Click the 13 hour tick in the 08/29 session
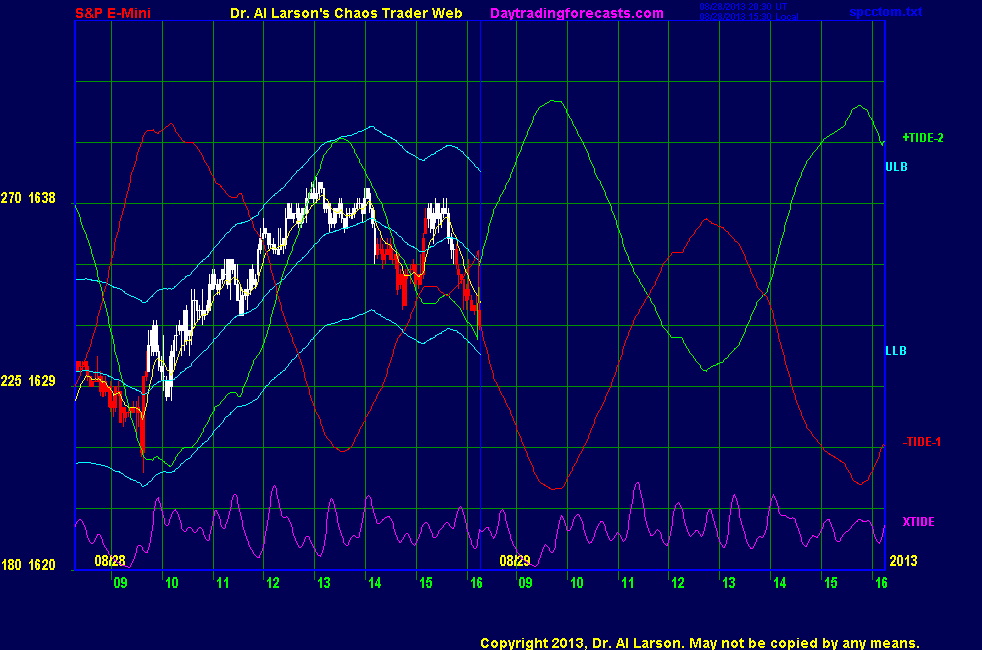 (x=728, y=582)
